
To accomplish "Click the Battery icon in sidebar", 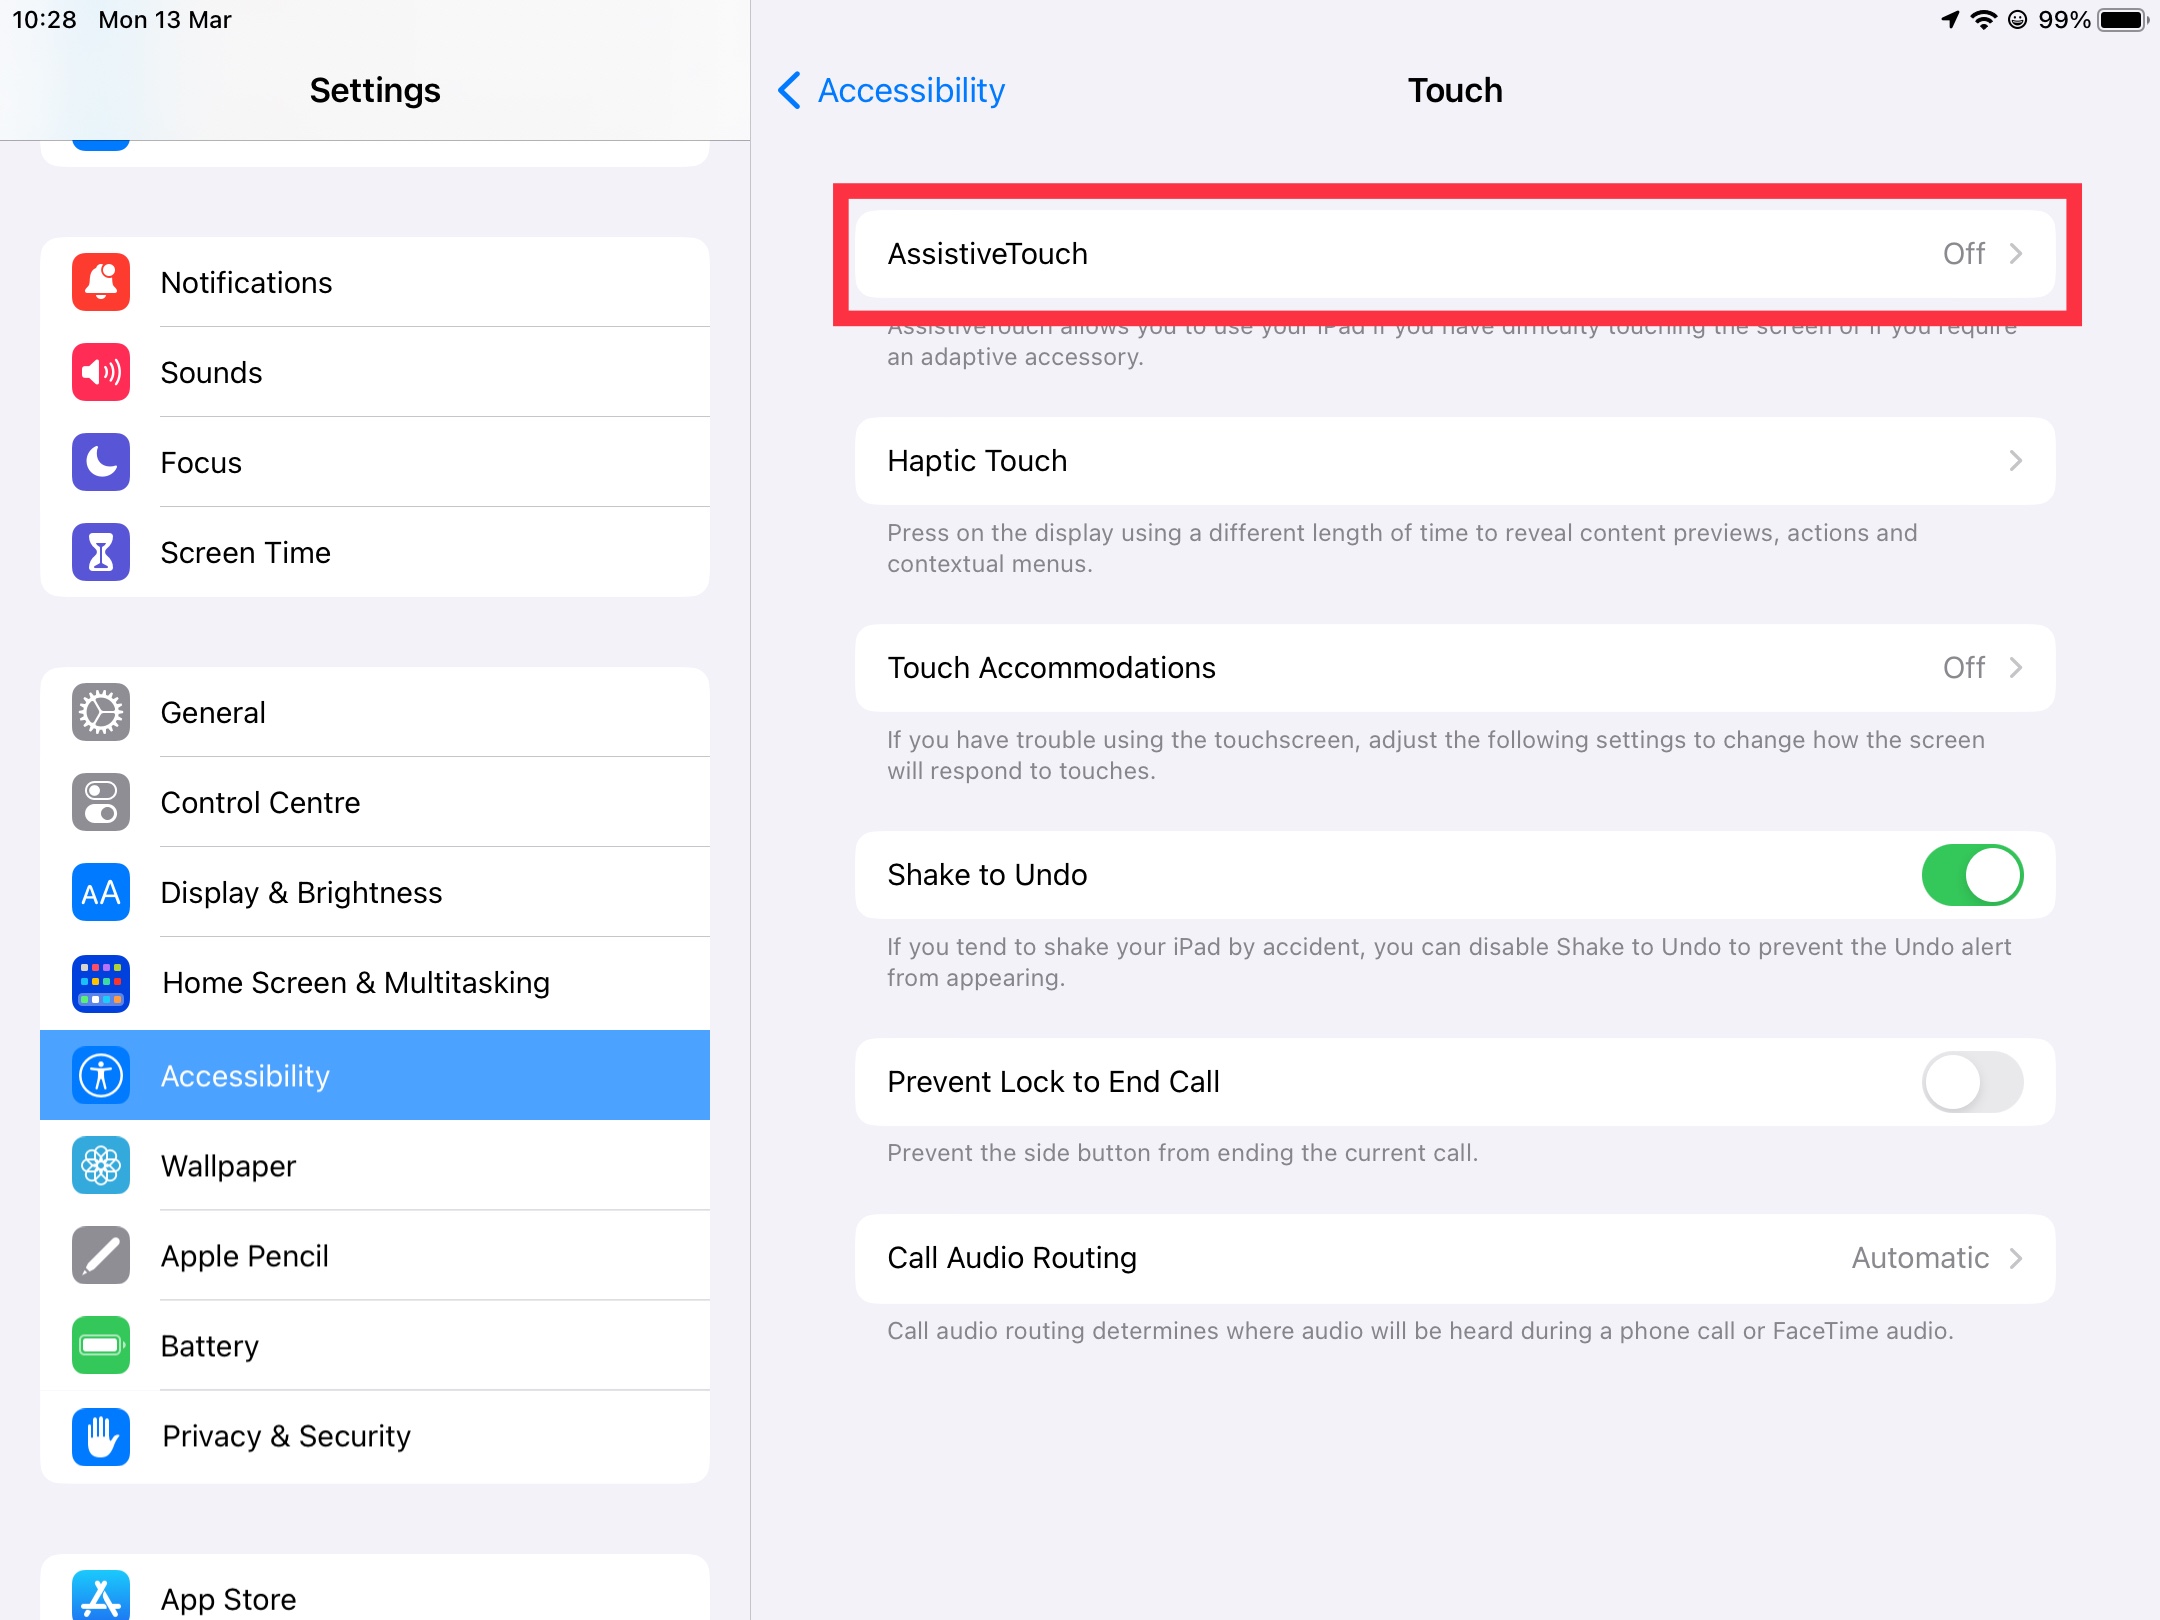I will click(100, 1346).
